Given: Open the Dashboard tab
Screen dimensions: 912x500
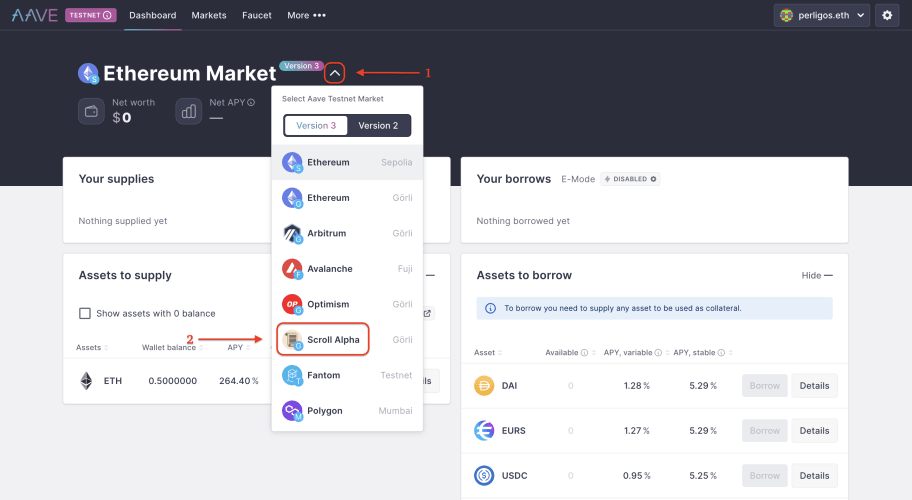Looking at the screenshot, I should coord(152,15).
